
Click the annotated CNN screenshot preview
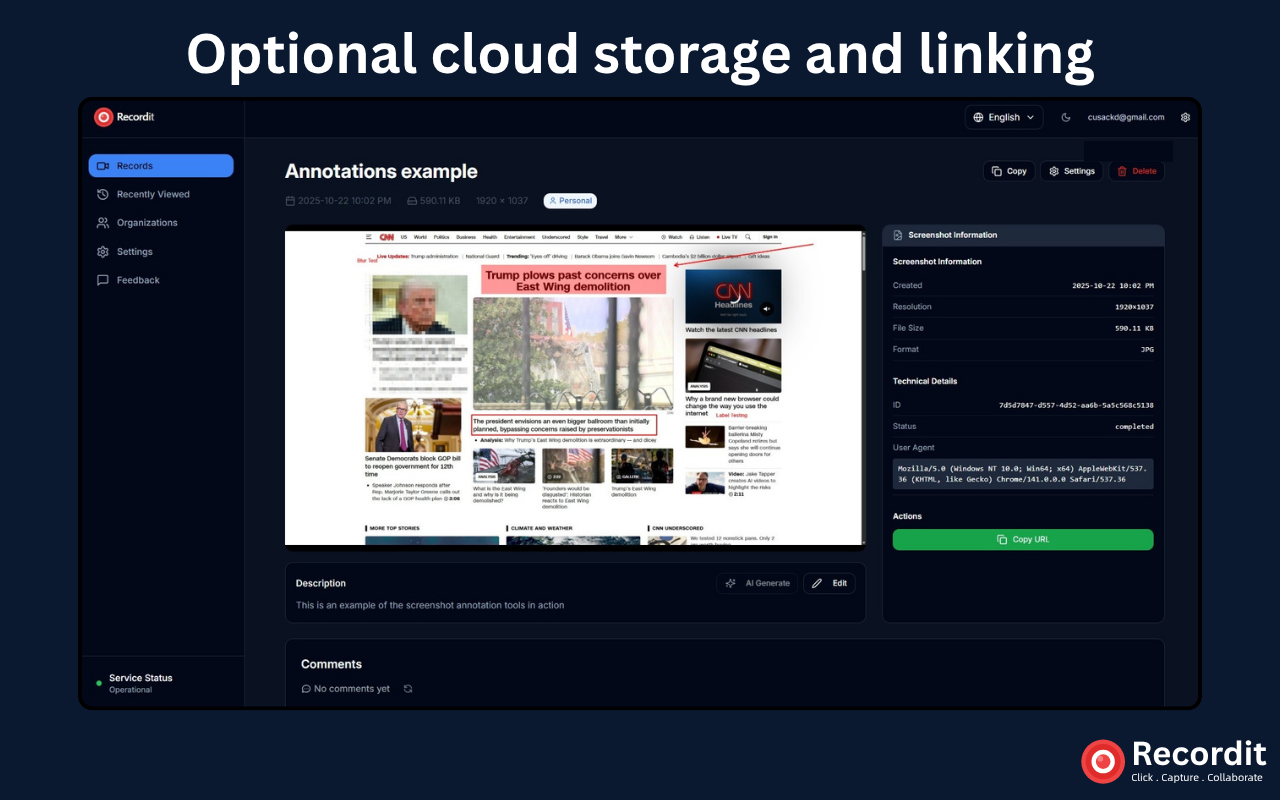pyautogui.click(x=573, y=388)
